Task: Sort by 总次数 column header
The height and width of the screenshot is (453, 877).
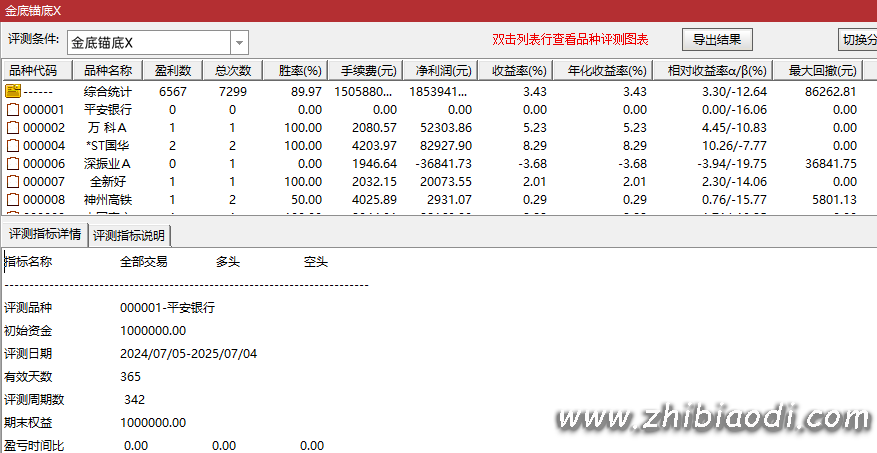Action: pos(233,70)
